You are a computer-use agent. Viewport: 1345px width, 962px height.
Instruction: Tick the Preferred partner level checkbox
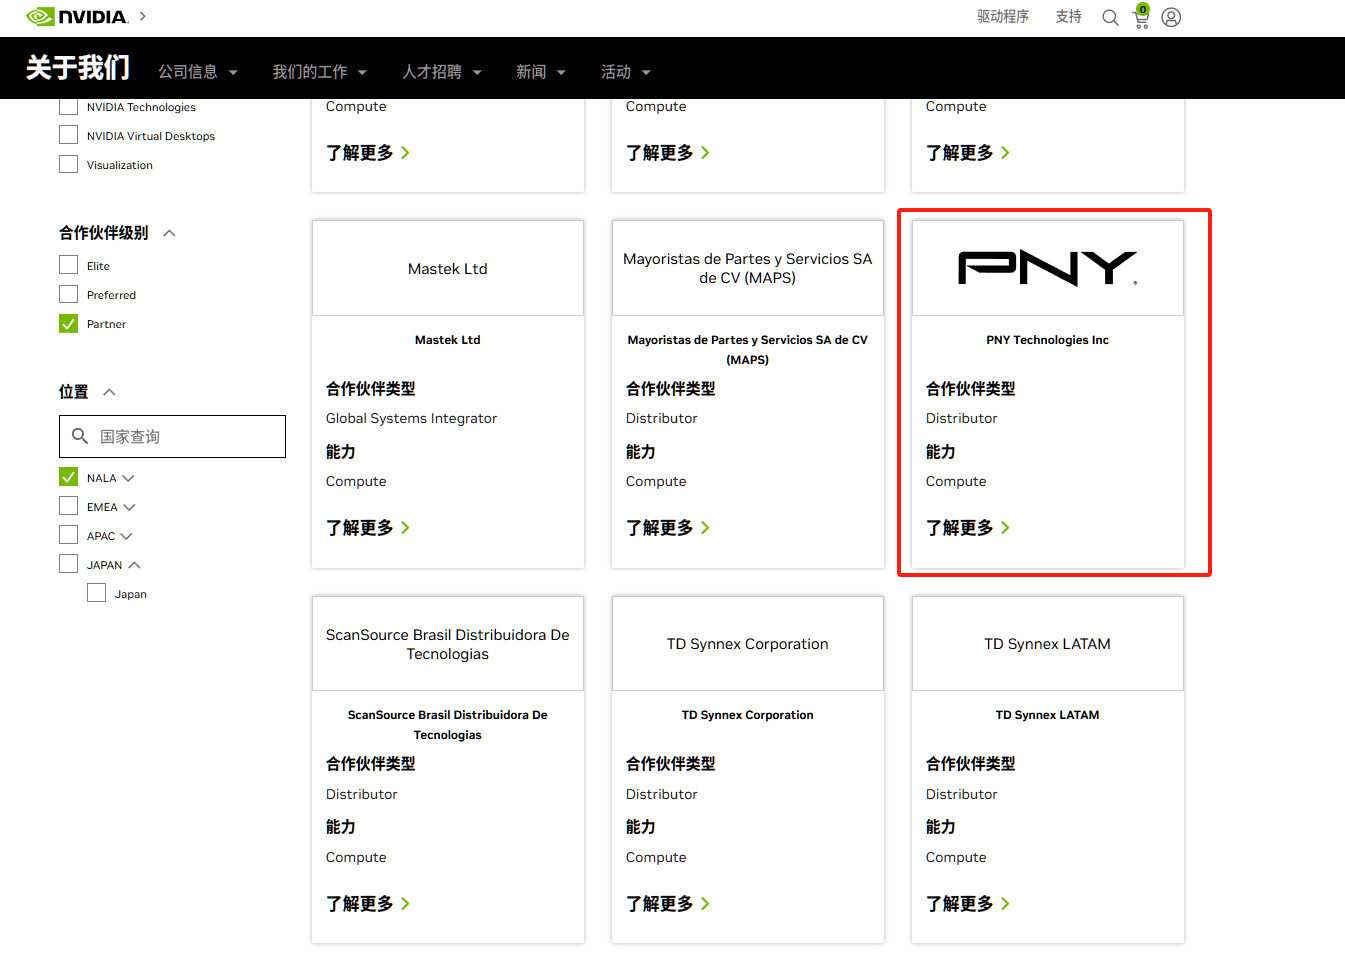click(x=68, y=294)
